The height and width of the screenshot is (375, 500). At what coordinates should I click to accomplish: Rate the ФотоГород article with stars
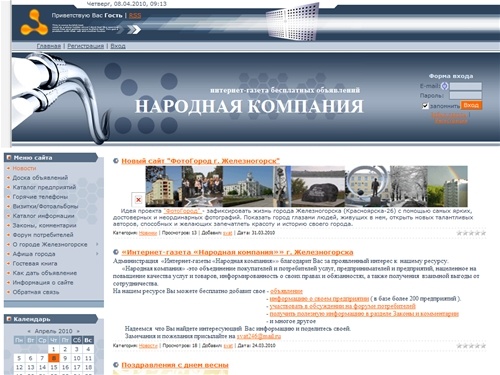coord(471,233)
